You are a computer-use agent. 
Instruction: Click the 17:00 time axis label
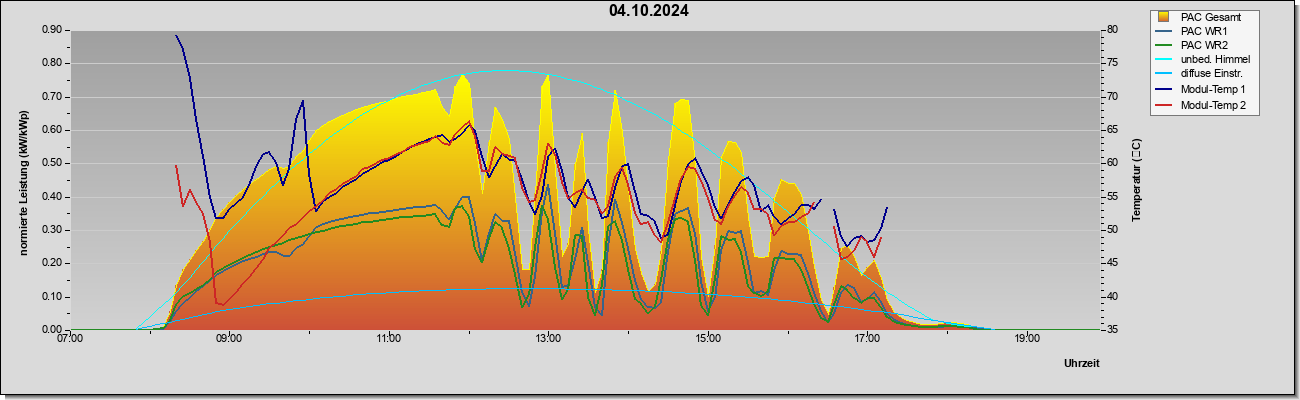[867, 338]
